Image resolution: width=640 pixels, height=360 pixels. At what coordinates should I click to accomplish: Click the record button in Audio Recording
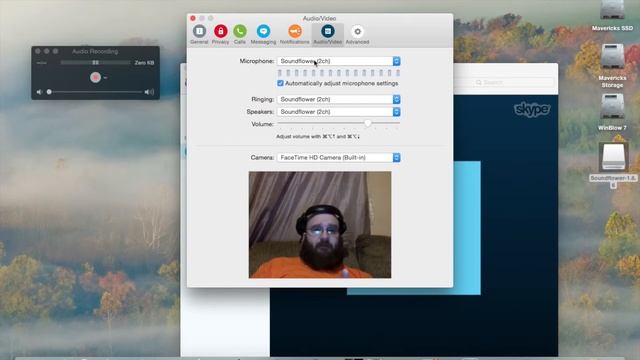pyautogui.click(x=96, y=77)
